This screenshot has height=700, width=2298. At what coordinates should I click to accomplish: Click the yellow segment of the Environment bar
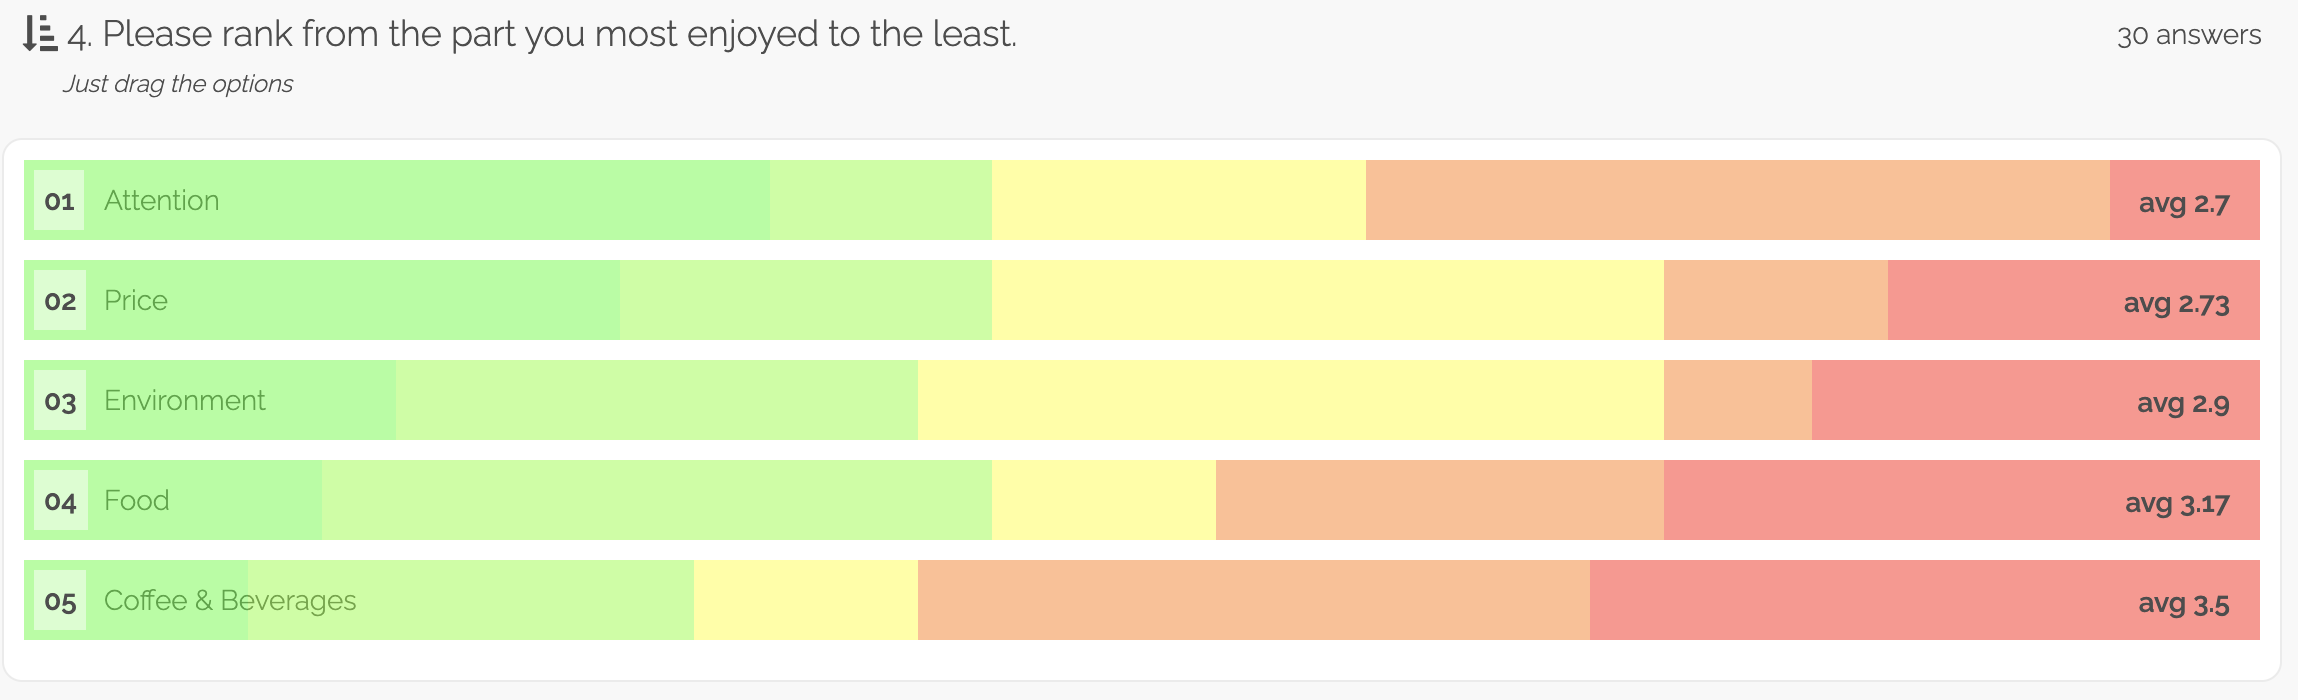(x=1290, y=400)
